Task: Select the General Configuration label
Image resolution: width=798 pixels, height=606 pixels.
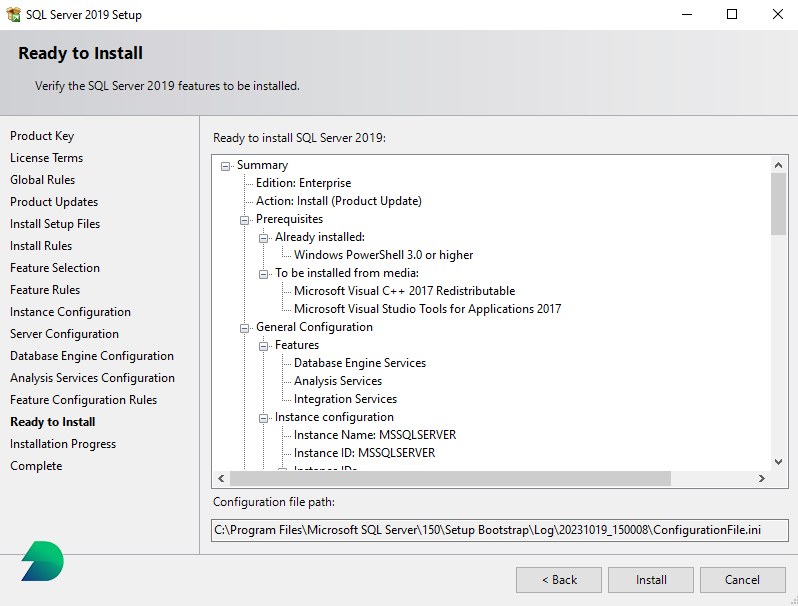Action: point(314,327)
